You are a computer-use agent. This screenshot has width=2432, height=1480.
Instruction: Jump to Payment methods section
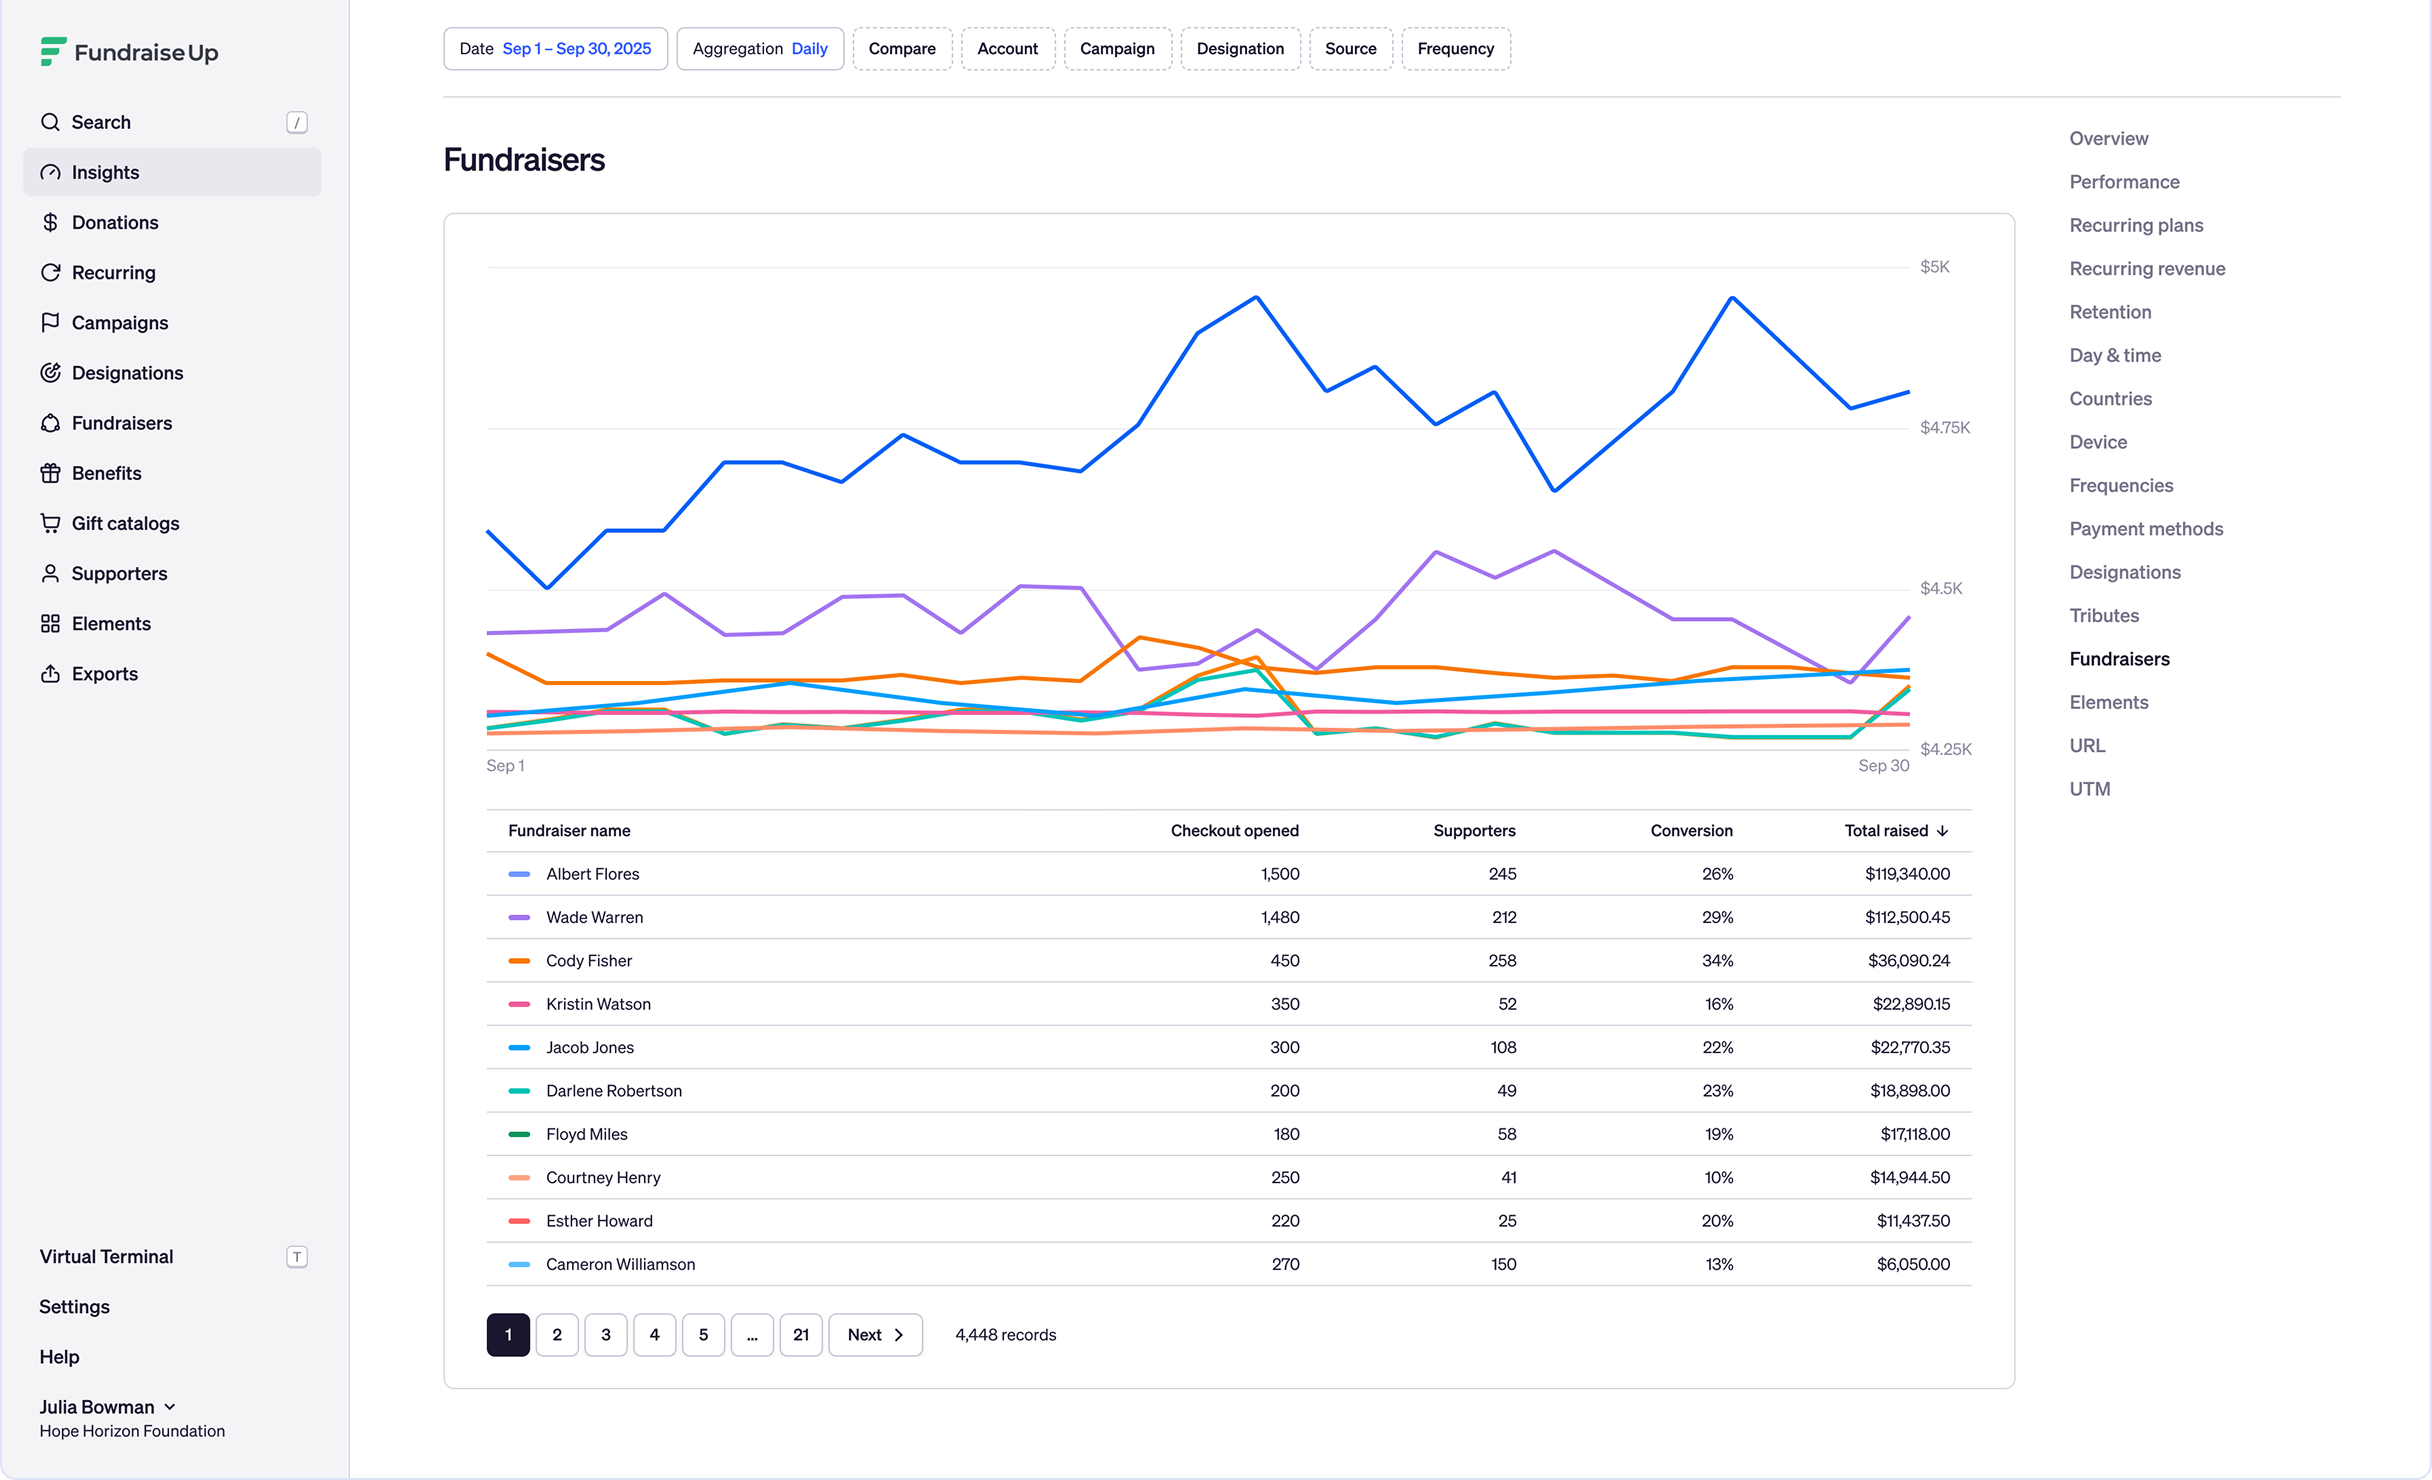2146,528
